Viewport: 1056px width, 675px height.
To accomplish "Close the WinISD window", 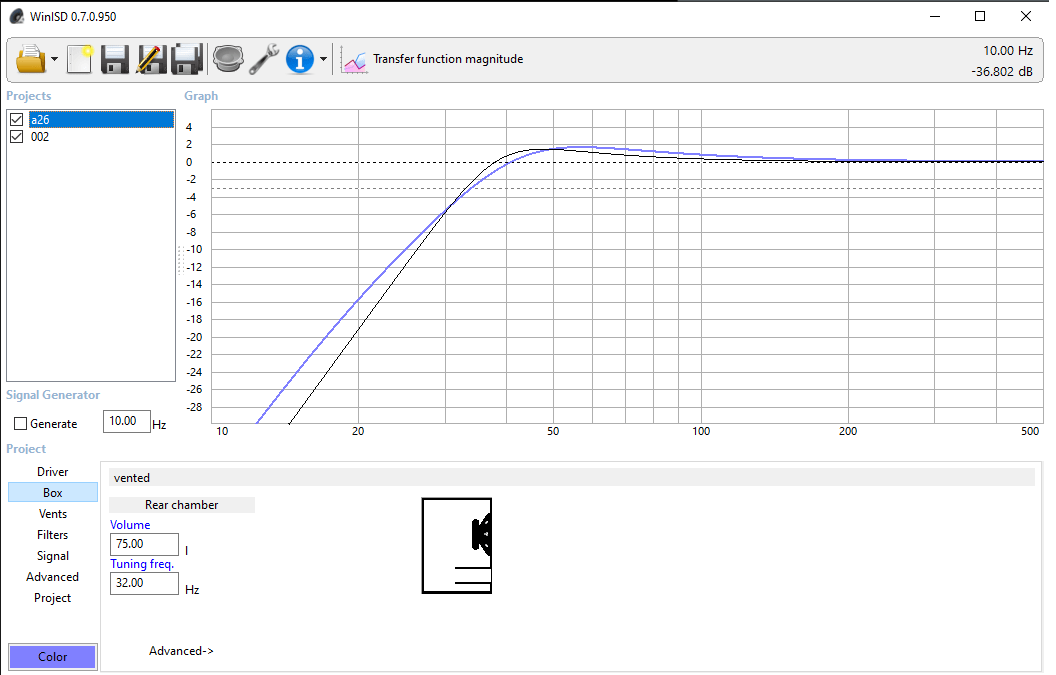I will coord(1026,16).
